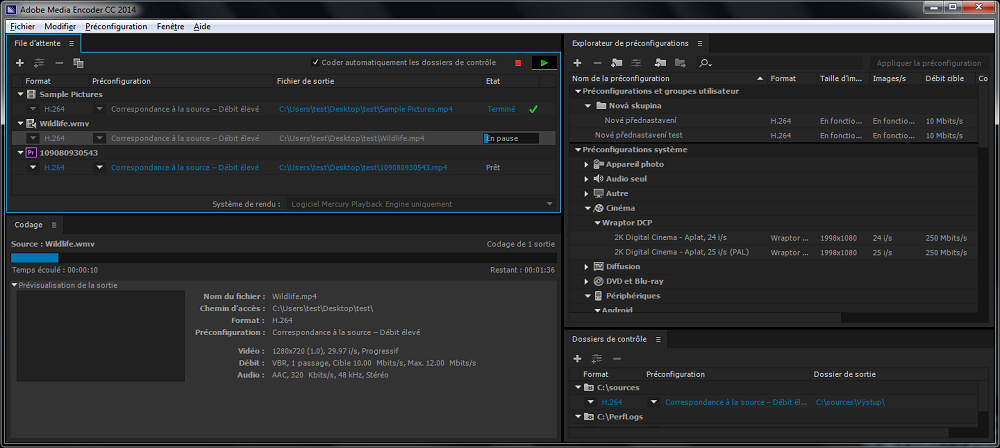1000x448 pixels.
Task: Create new preset group folder icon
Action: 617,63
